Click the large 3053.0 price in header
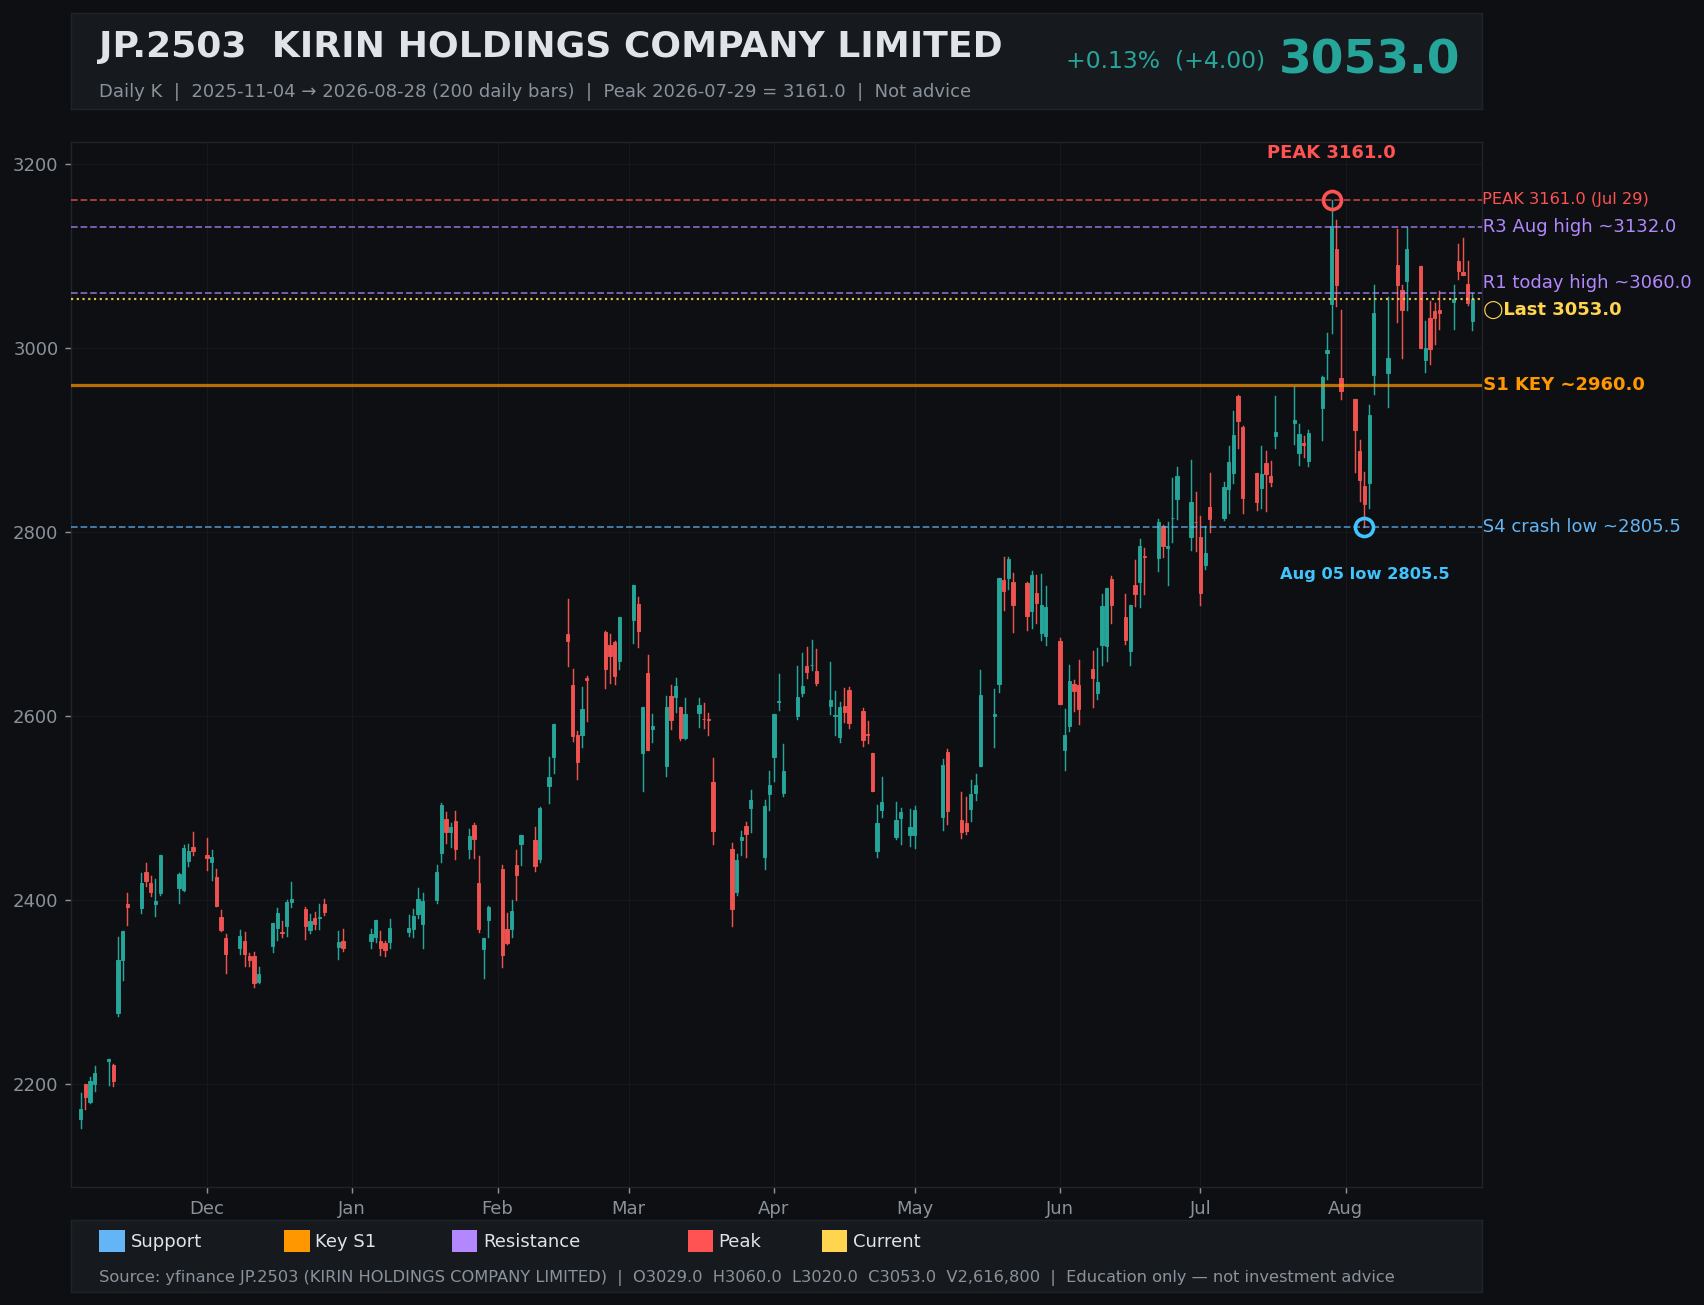This screenshot has width=1704, height=1305. tap(1369, 58)
